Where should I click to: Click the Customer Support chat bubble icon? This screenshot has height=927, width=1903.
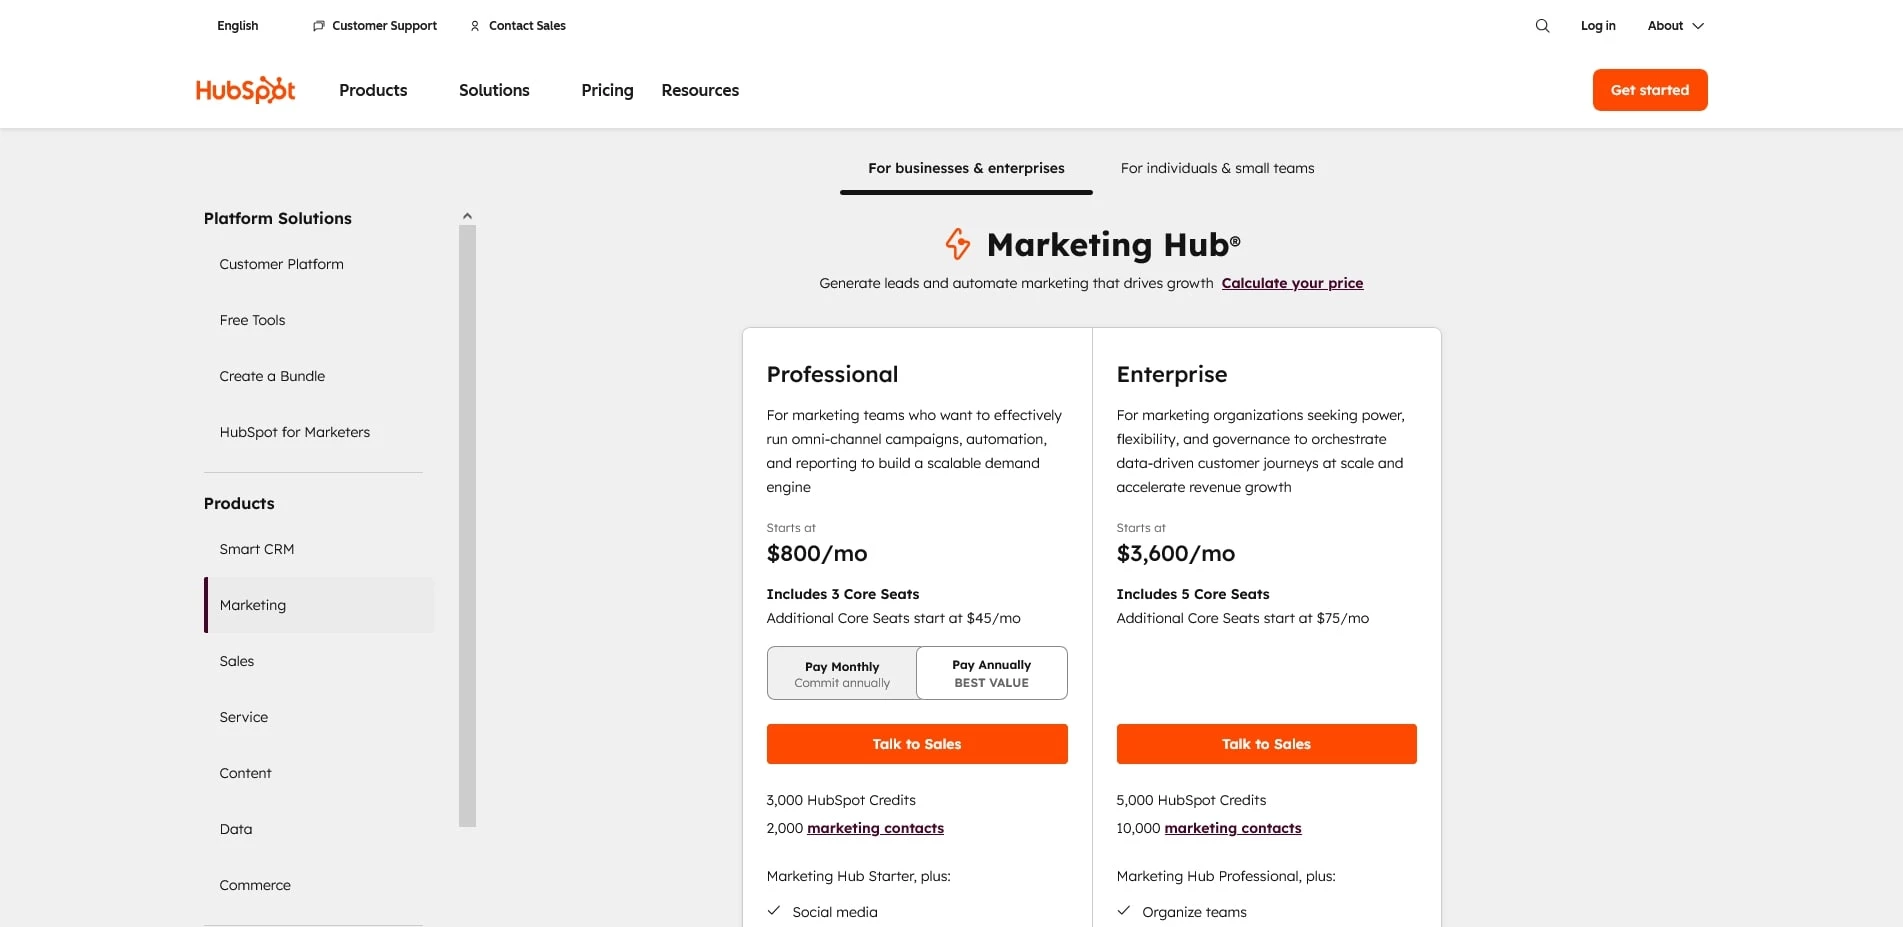click(x=318, y=25)
